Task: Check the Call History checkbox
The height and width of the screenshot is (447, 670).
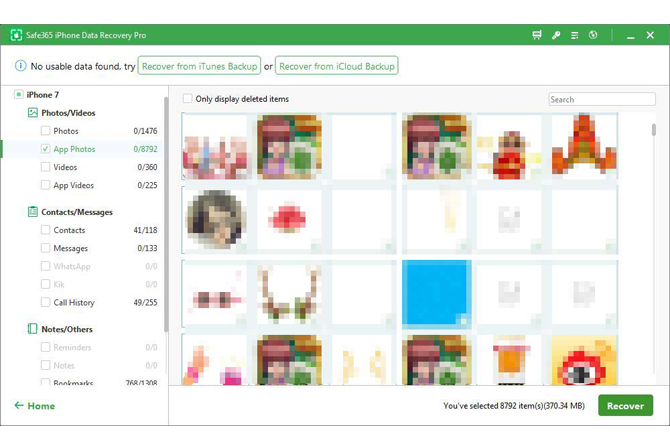Action: 45,302
